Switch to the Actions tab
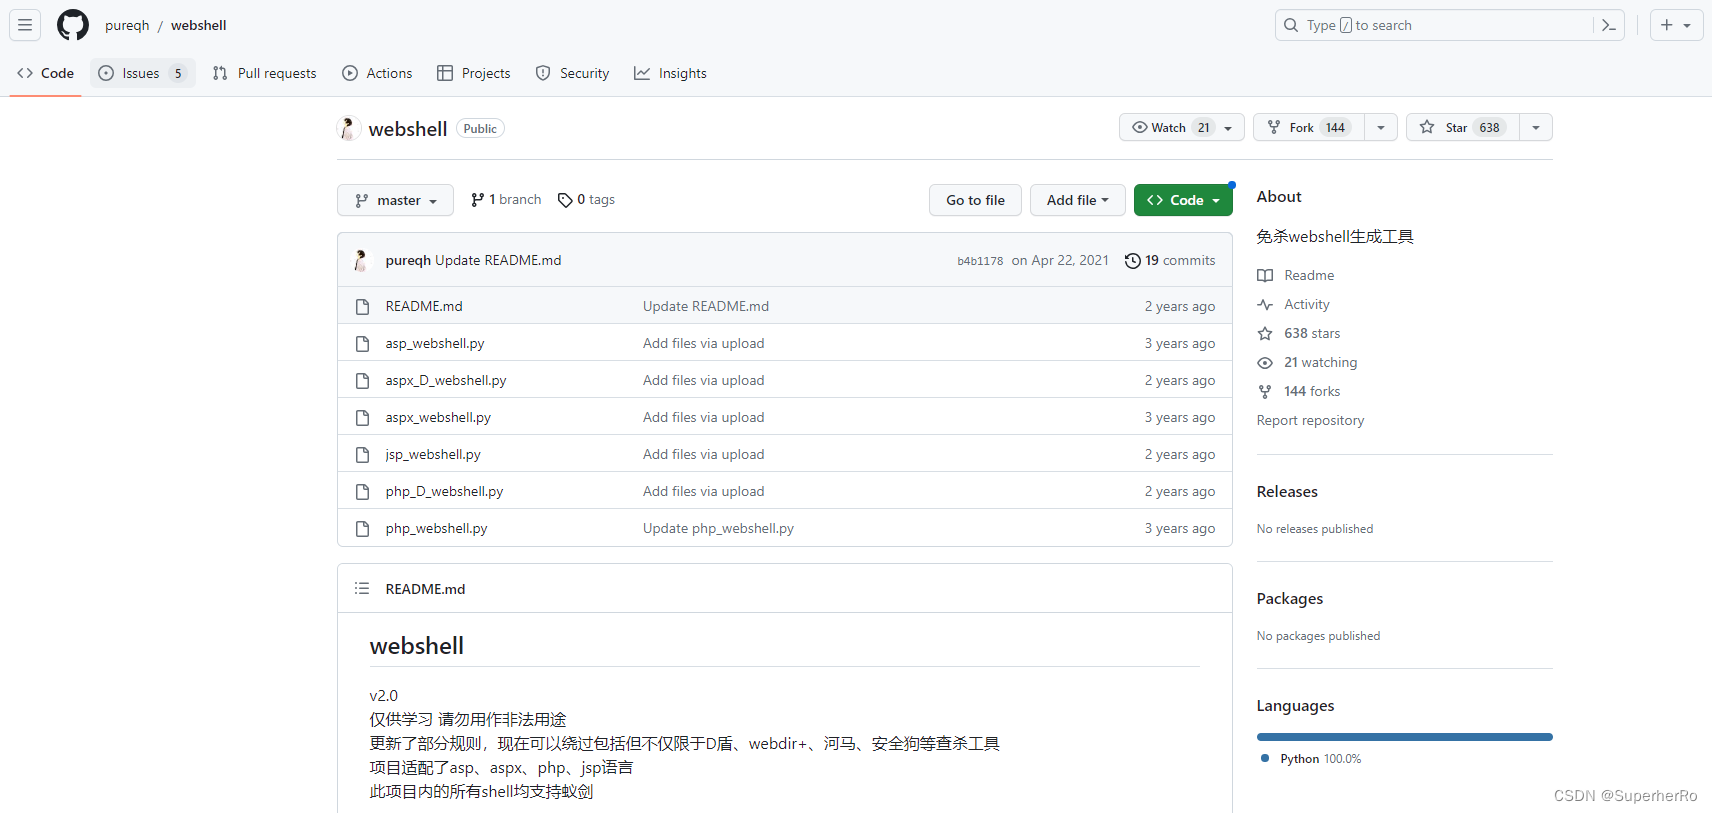 tap(377, 73)
